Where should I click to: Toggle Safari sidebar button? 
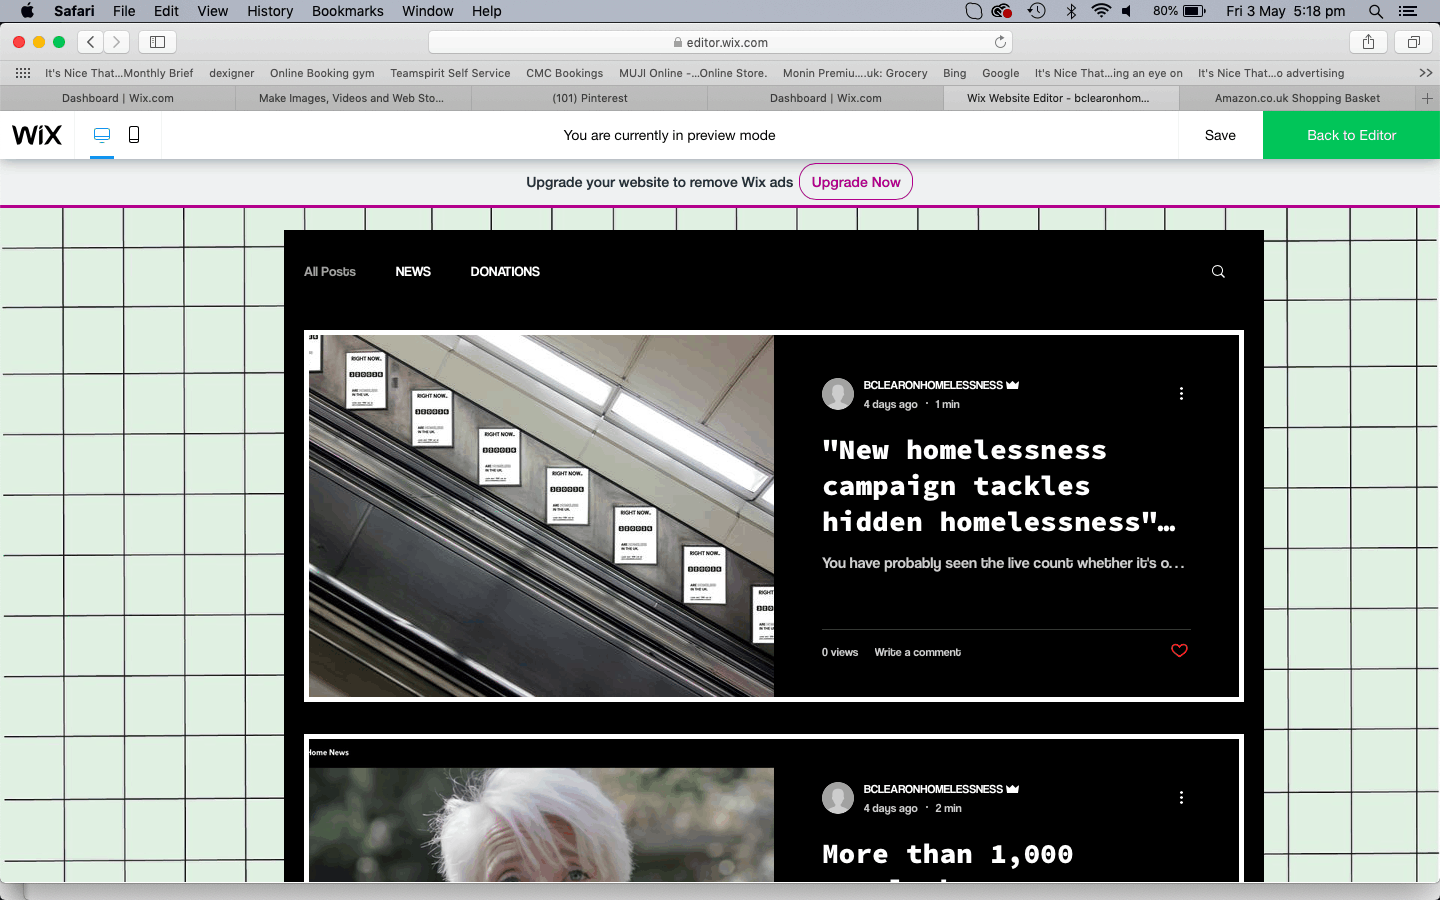(157, 42)
